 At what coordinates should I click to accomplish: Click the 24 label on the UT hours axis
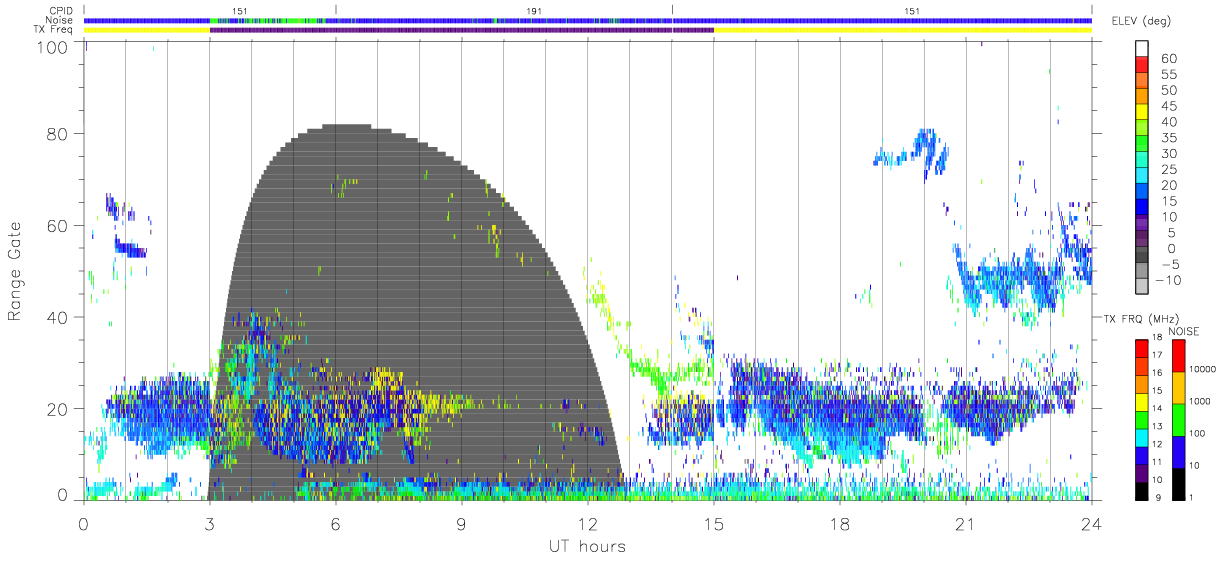tap(1091, 523)
